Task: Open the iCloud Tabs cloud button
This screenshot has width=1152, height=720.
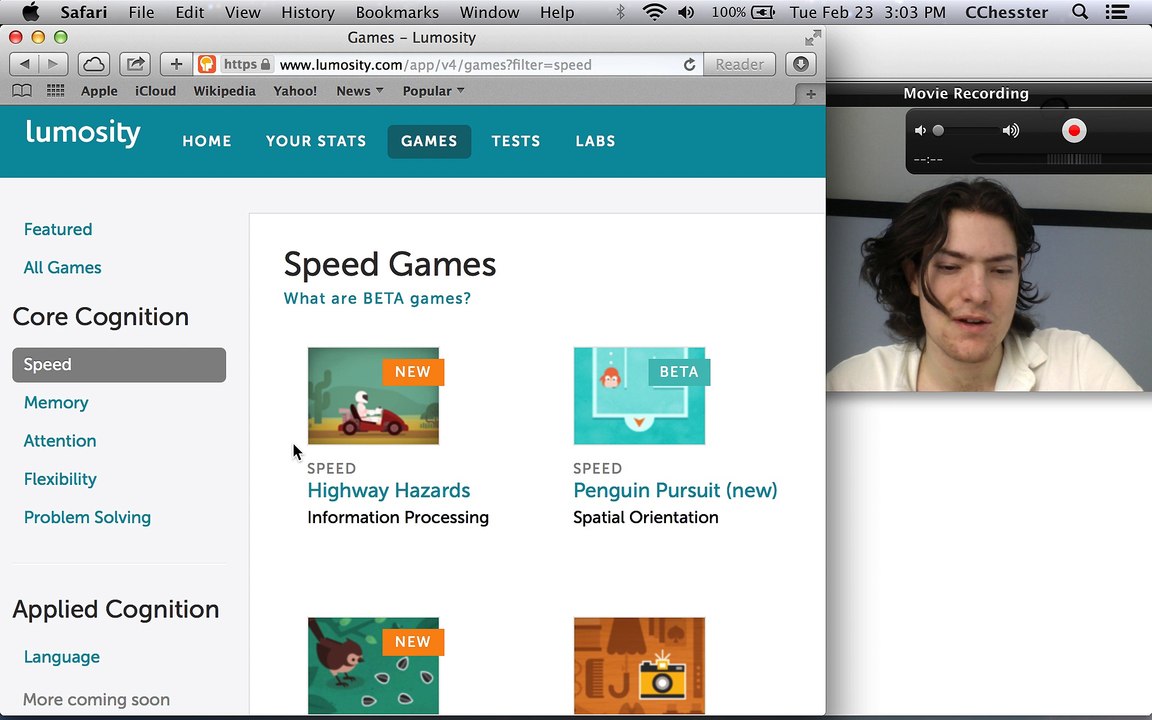Action: click(x=93, y=65)
